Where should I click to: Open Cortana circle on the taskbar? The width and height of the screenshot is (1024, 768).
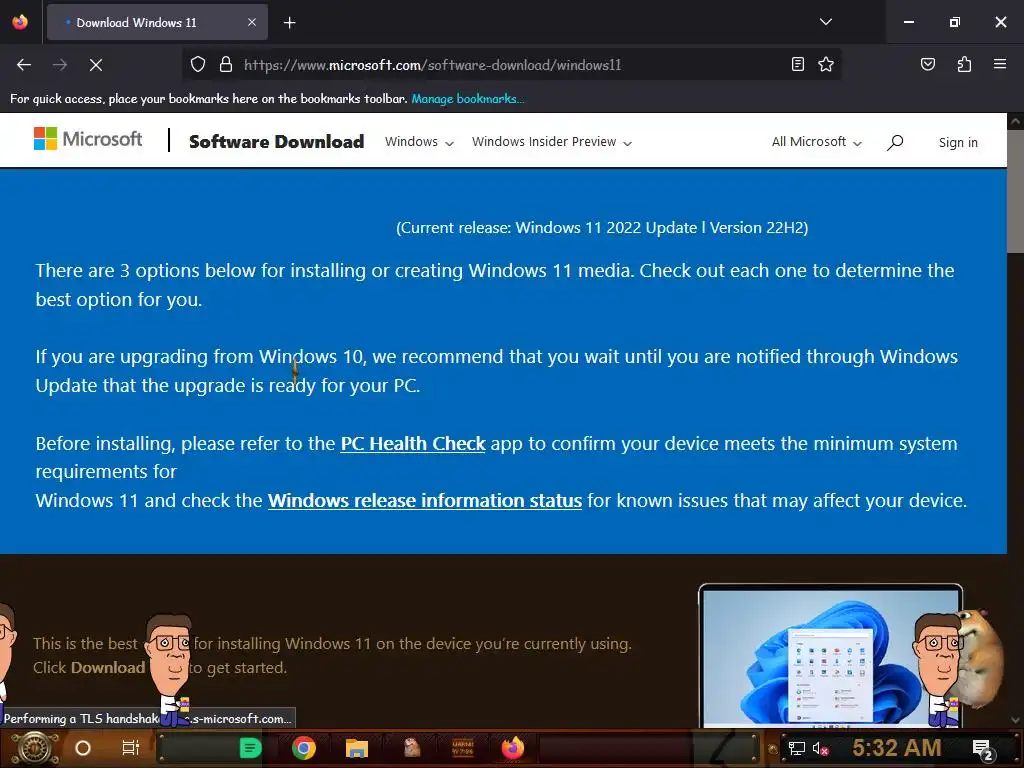[83, 748]
